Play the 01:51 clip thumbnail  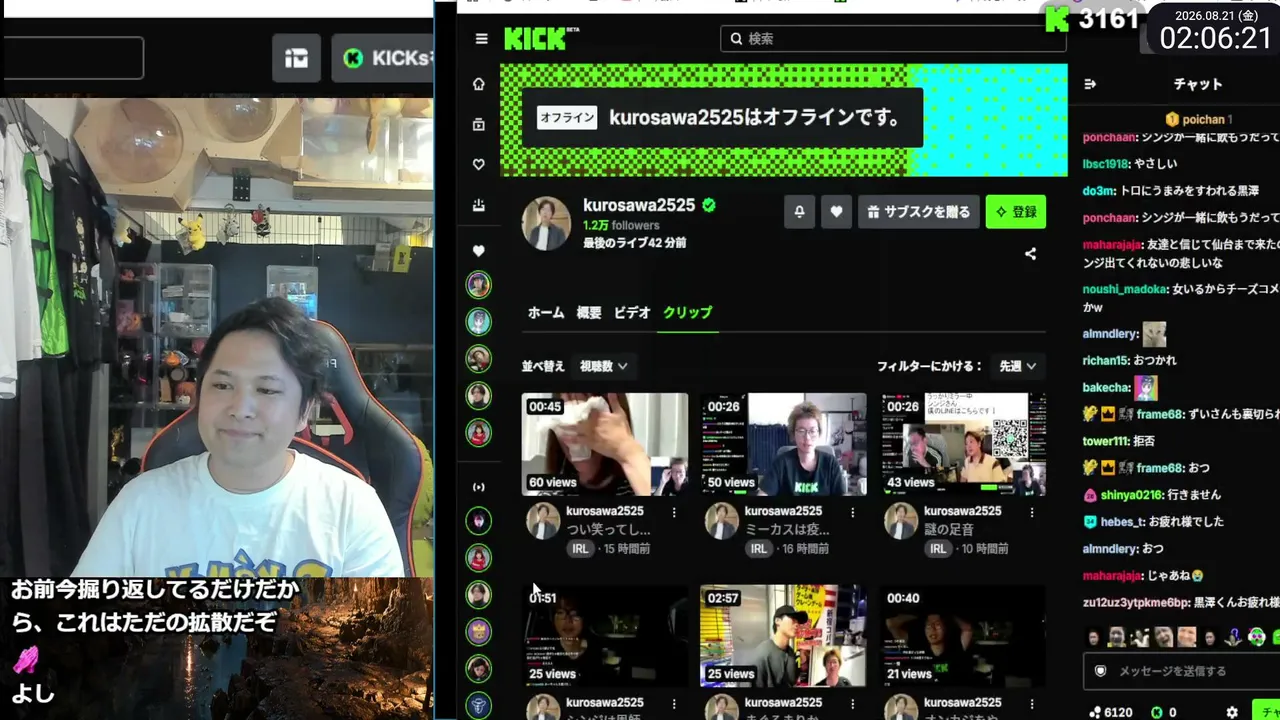pos(605,636)
